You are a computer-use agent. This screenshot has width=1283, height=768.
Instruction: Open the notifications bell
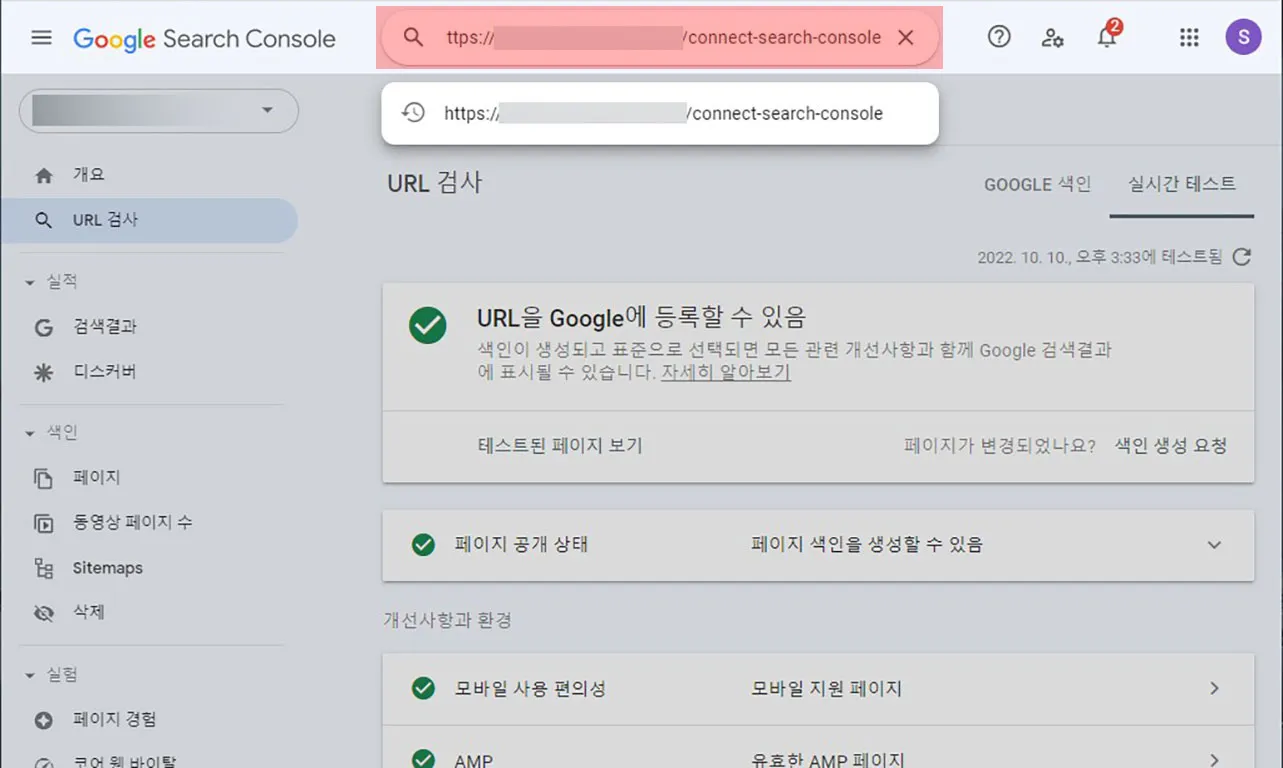click(x=1106, y=37)
